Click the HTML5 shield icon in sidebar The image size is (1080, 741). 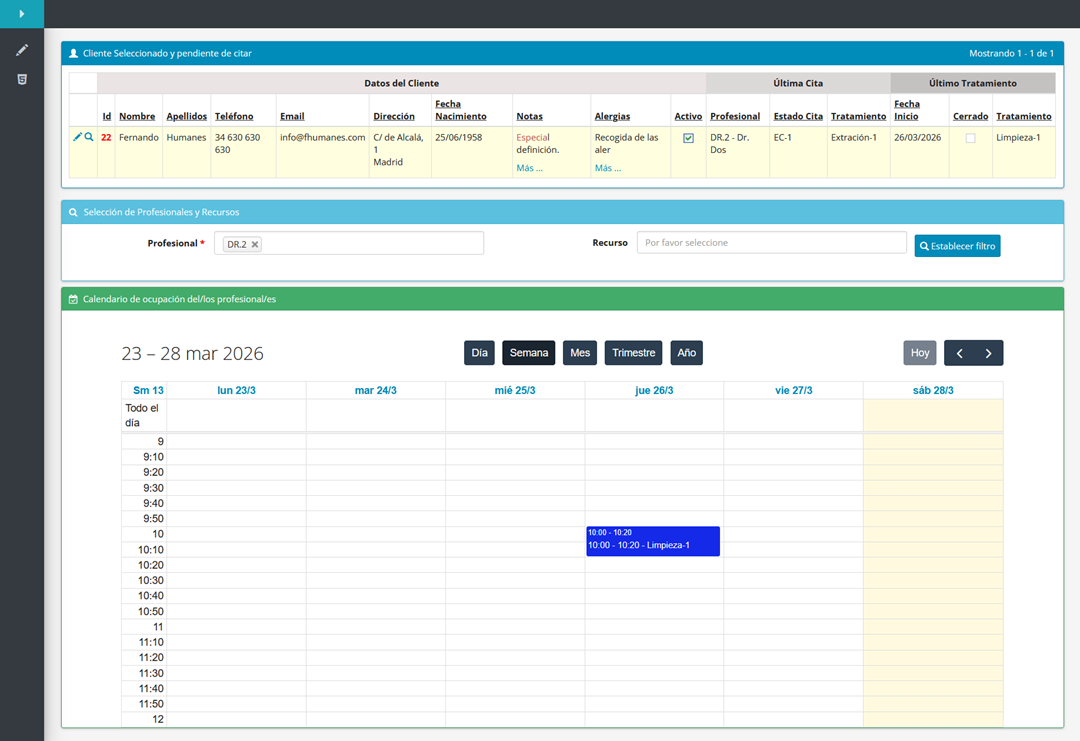click(22, 79)
